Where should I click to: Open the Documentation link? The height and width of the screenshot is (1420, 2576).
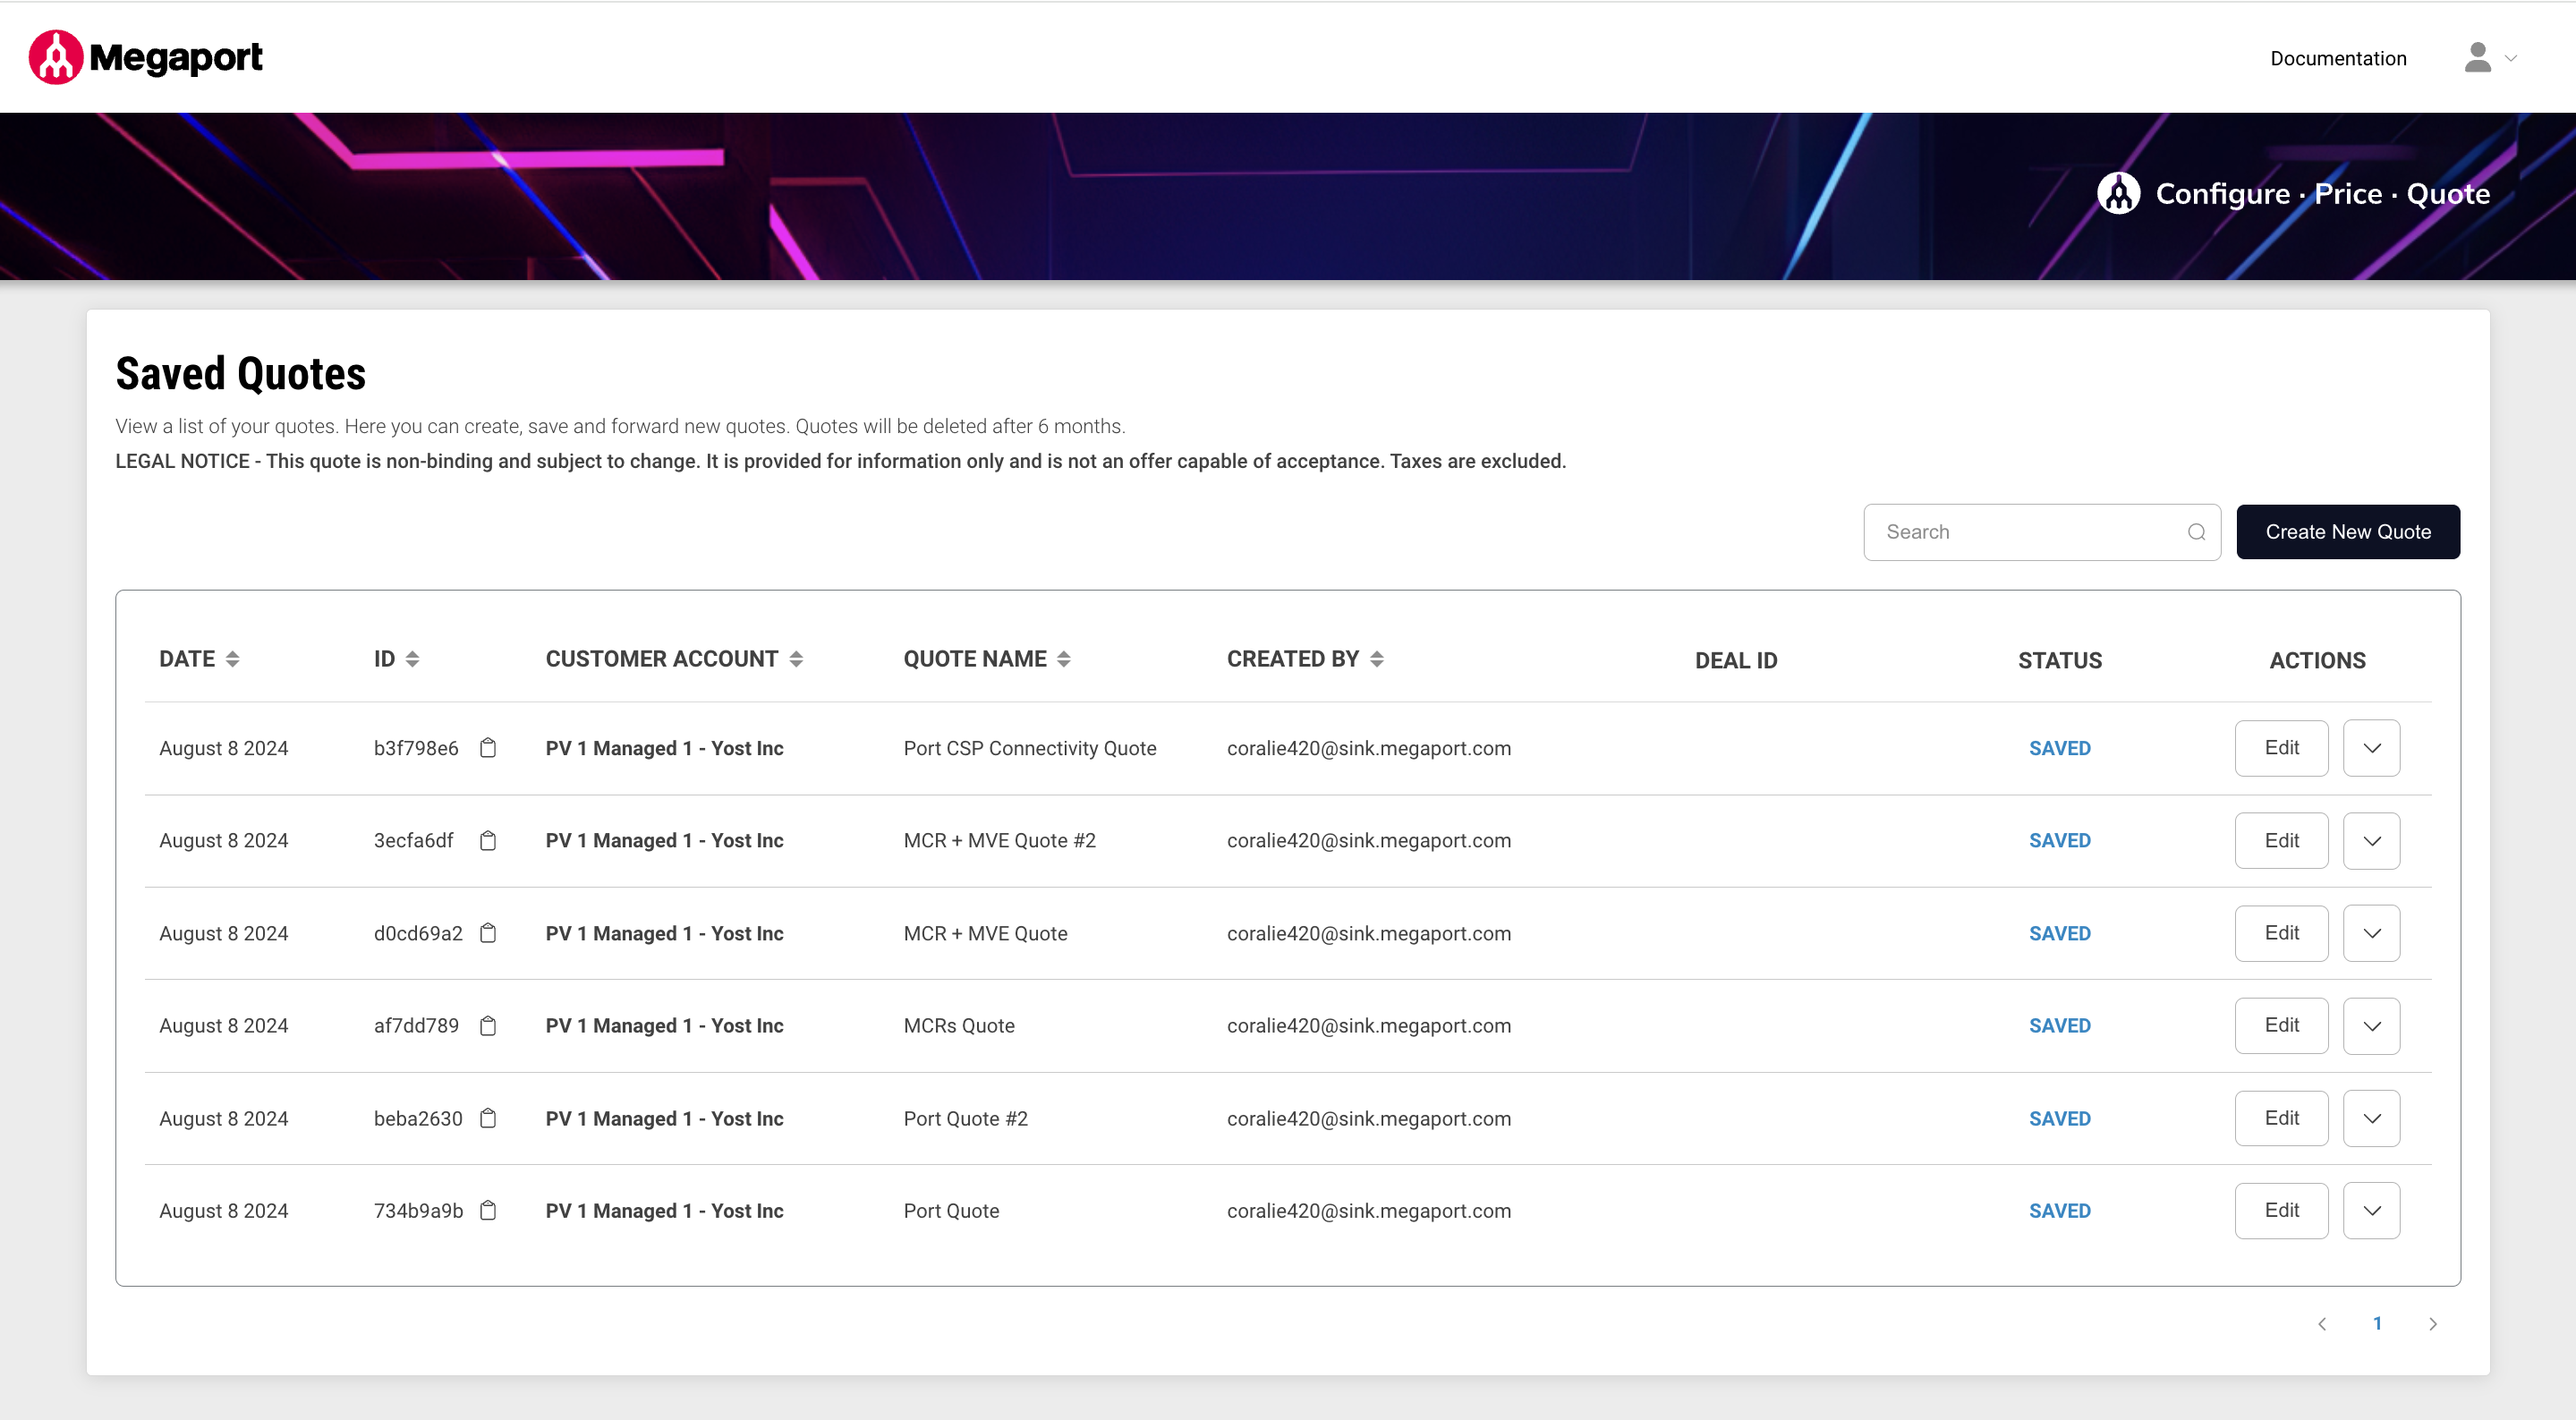click(x=2338, y=58)
